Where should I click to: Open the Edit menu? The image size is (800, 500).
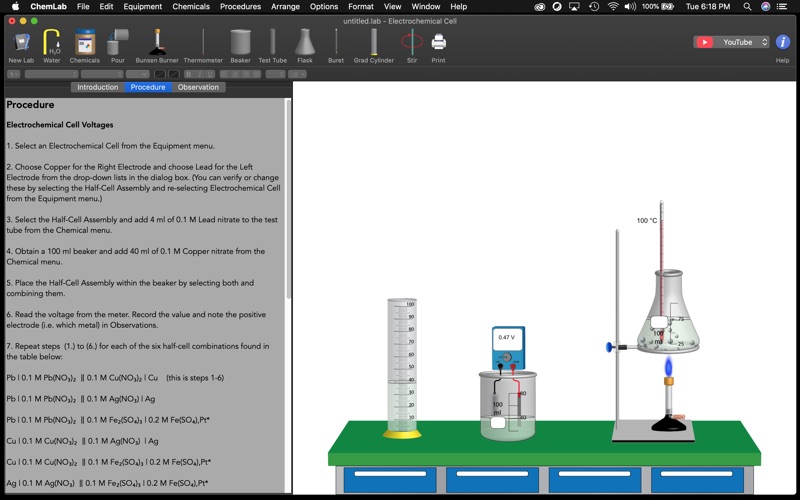106,7
